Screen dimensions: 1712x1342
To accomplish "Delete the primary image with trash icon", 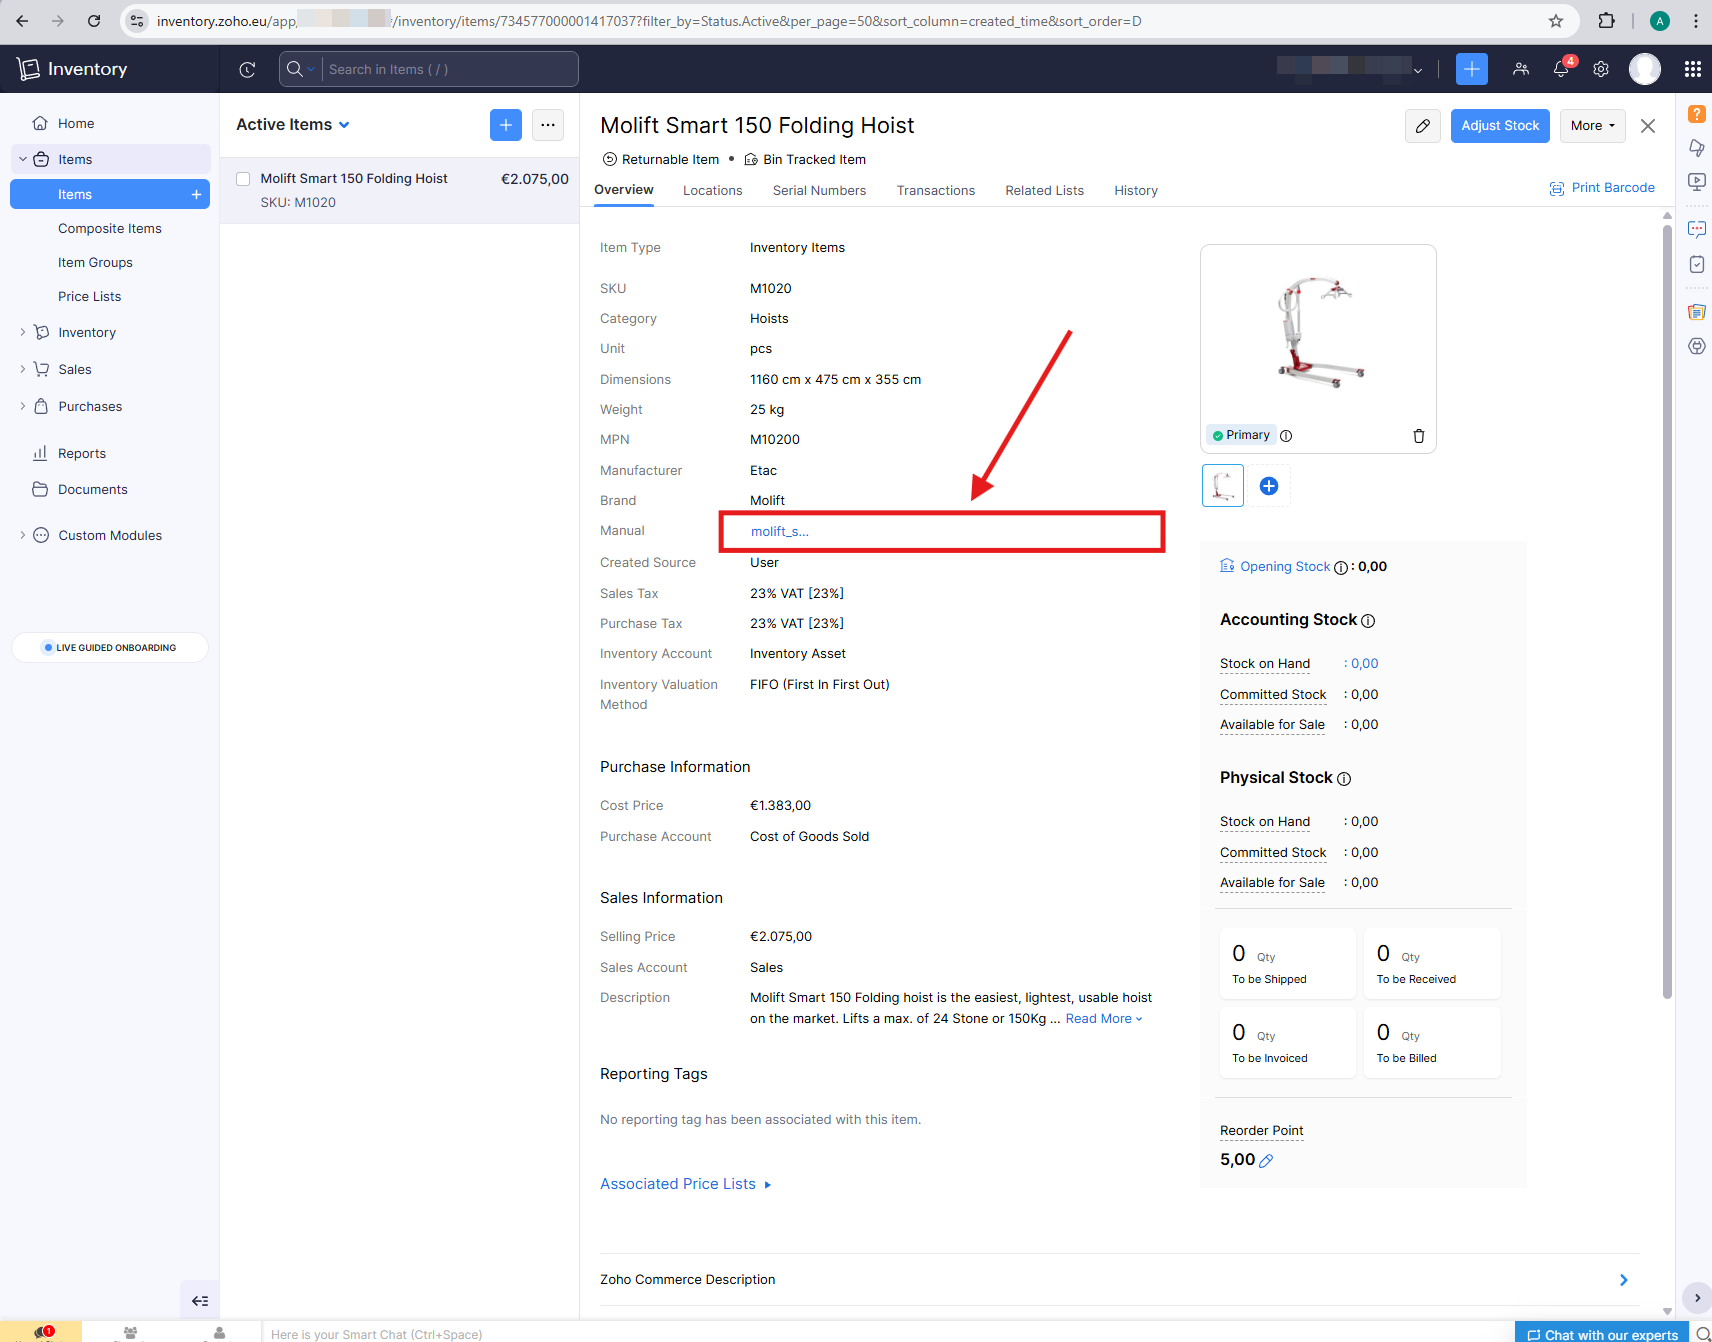I will [1418, 436].
